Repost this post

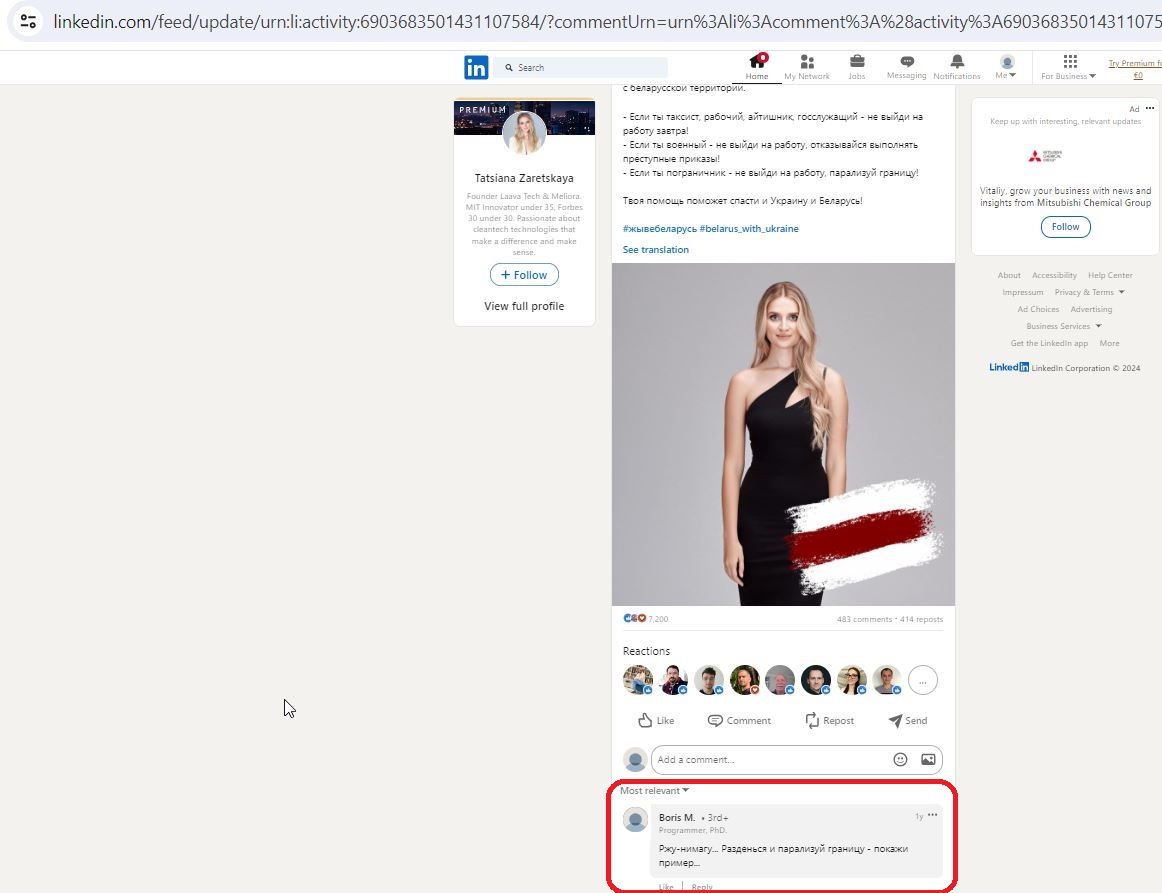click(830, 720)
